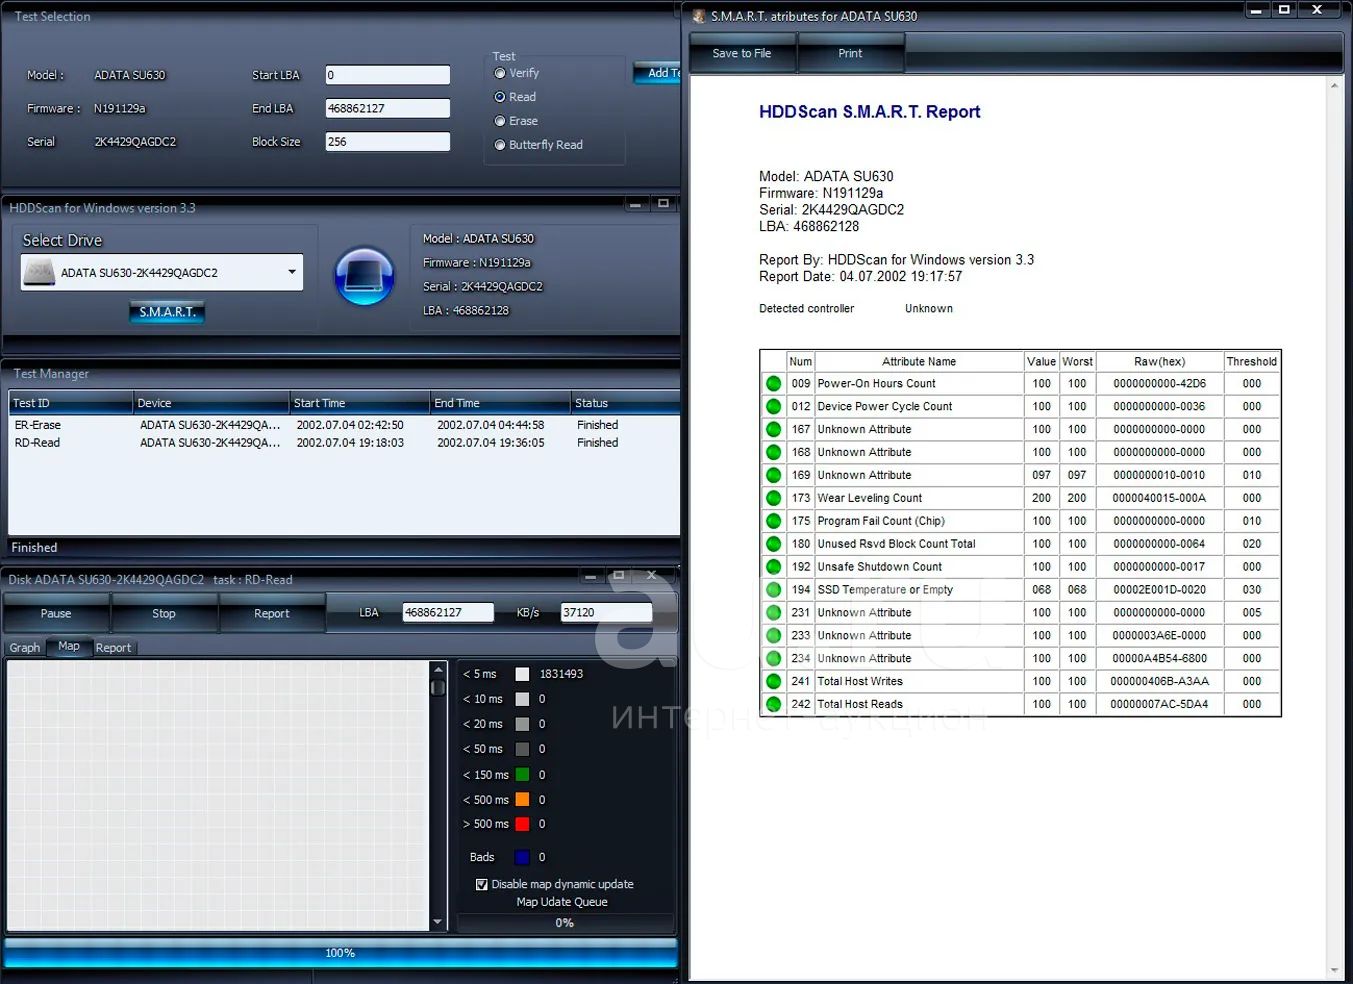
Task: Click the S.M.A.R.T. button
Action: (x=167, y=312)
